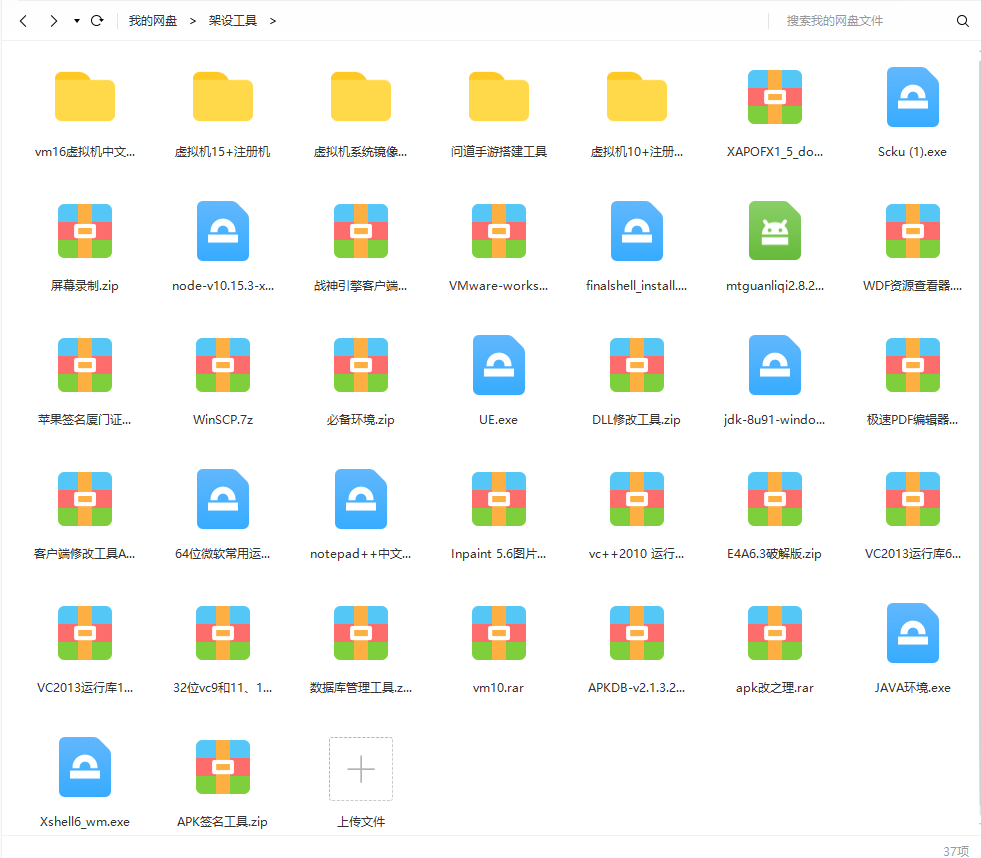Click the forward navigation arrow

[x=53, y=21]
